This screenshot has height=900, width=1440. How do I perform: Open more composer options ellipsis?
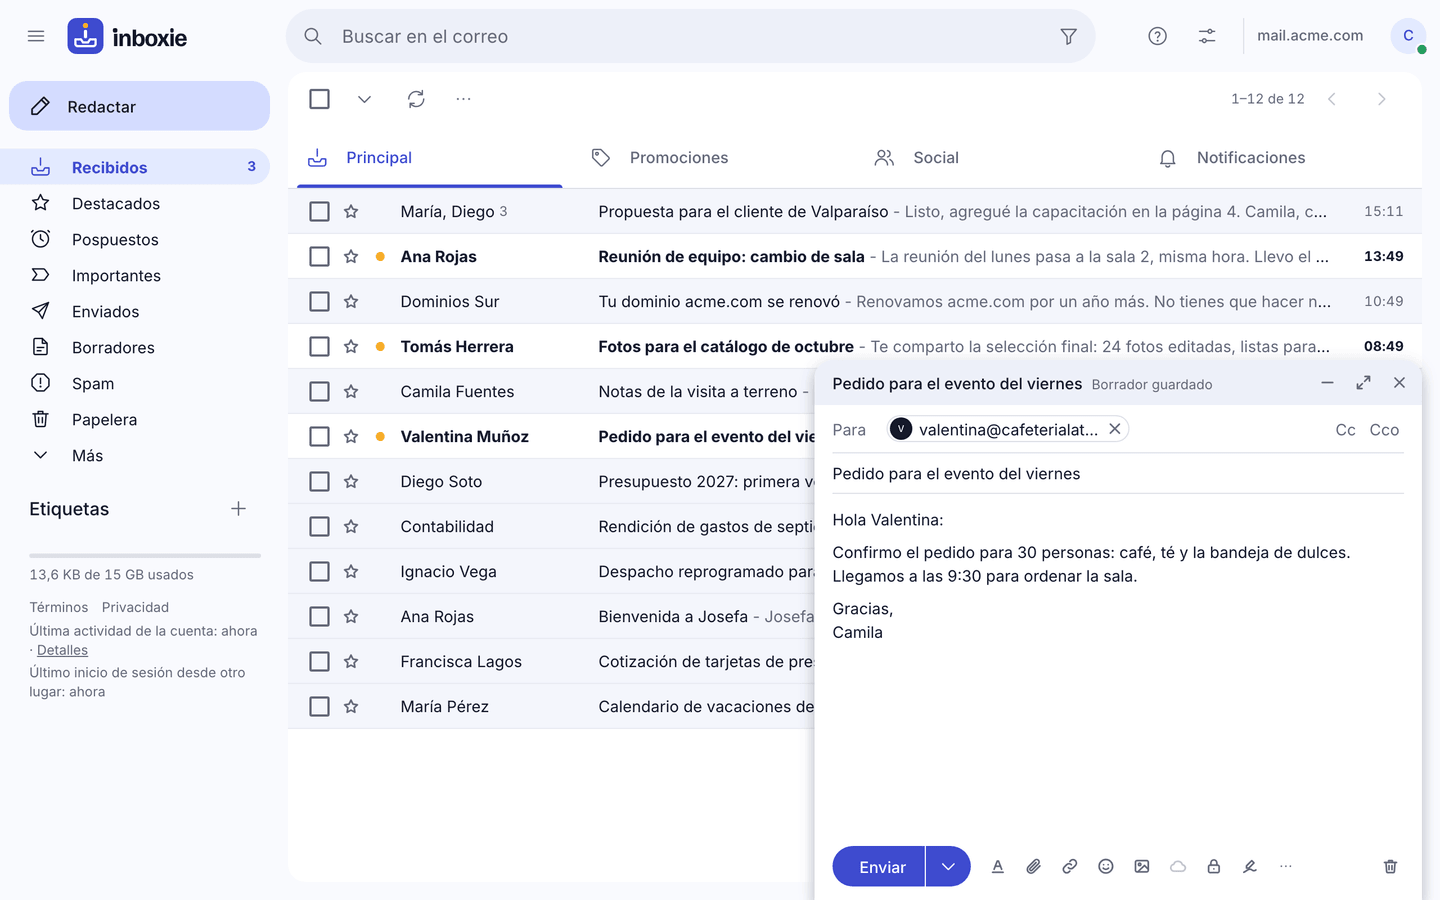point(1286,867)
